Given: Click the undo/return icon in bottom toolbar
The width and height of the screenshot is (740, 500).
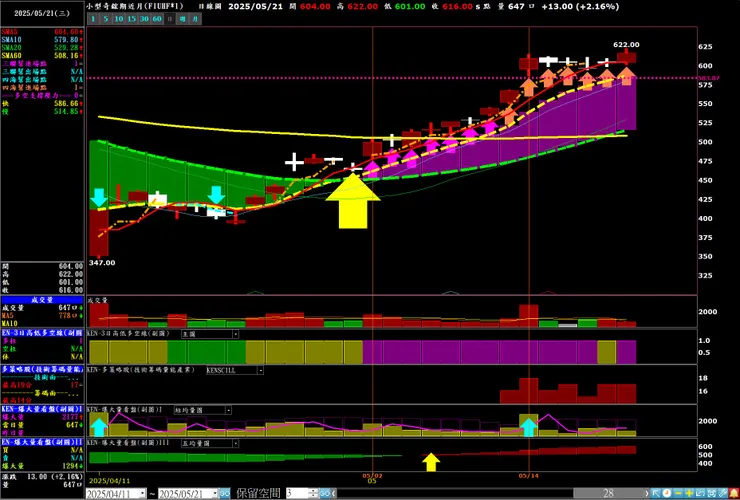Looking at the screenshot, I should [700, 494].
